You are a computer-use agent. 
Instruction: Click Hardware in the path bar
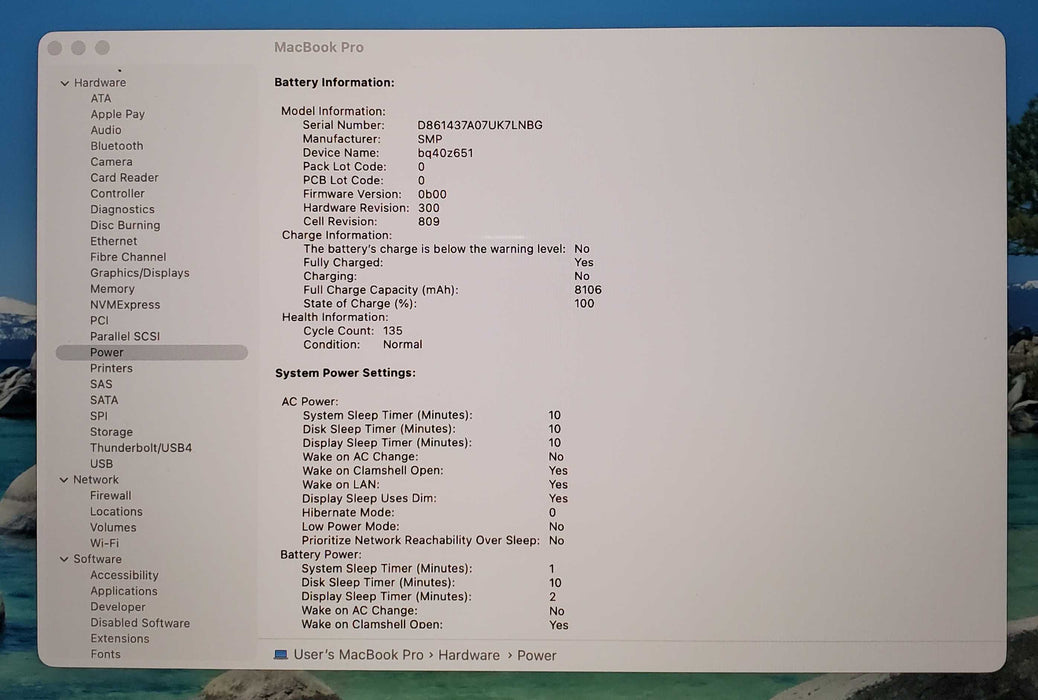469,655
